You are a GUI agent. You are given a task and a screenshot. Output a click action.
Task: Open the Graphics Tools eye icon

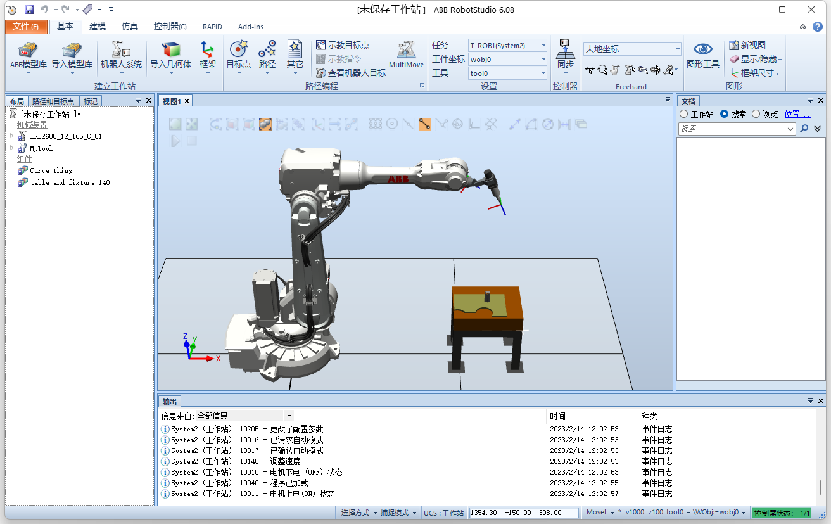click(703, 56)
